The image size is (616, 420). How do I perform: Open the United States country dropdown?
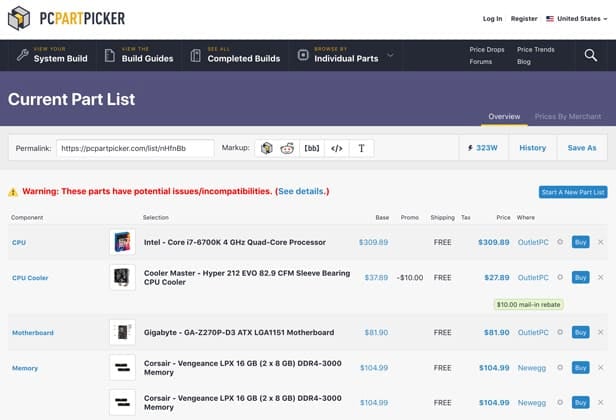(577, 18)
